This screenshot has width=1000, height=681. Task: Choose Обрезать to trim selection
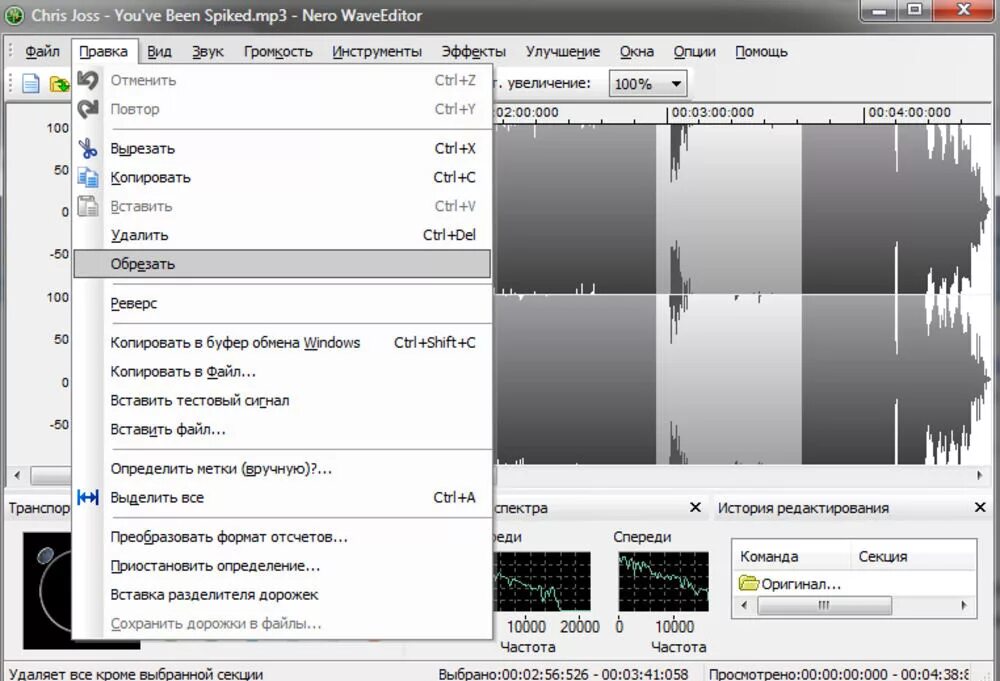click(282, 264)
